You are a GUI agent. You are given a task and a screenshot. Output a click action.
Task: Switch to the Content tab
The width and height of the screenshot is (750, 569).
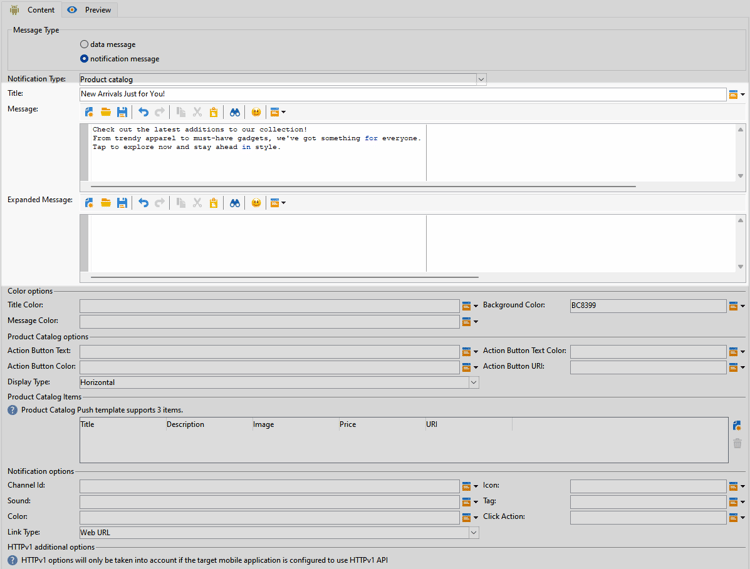[32, 10]
